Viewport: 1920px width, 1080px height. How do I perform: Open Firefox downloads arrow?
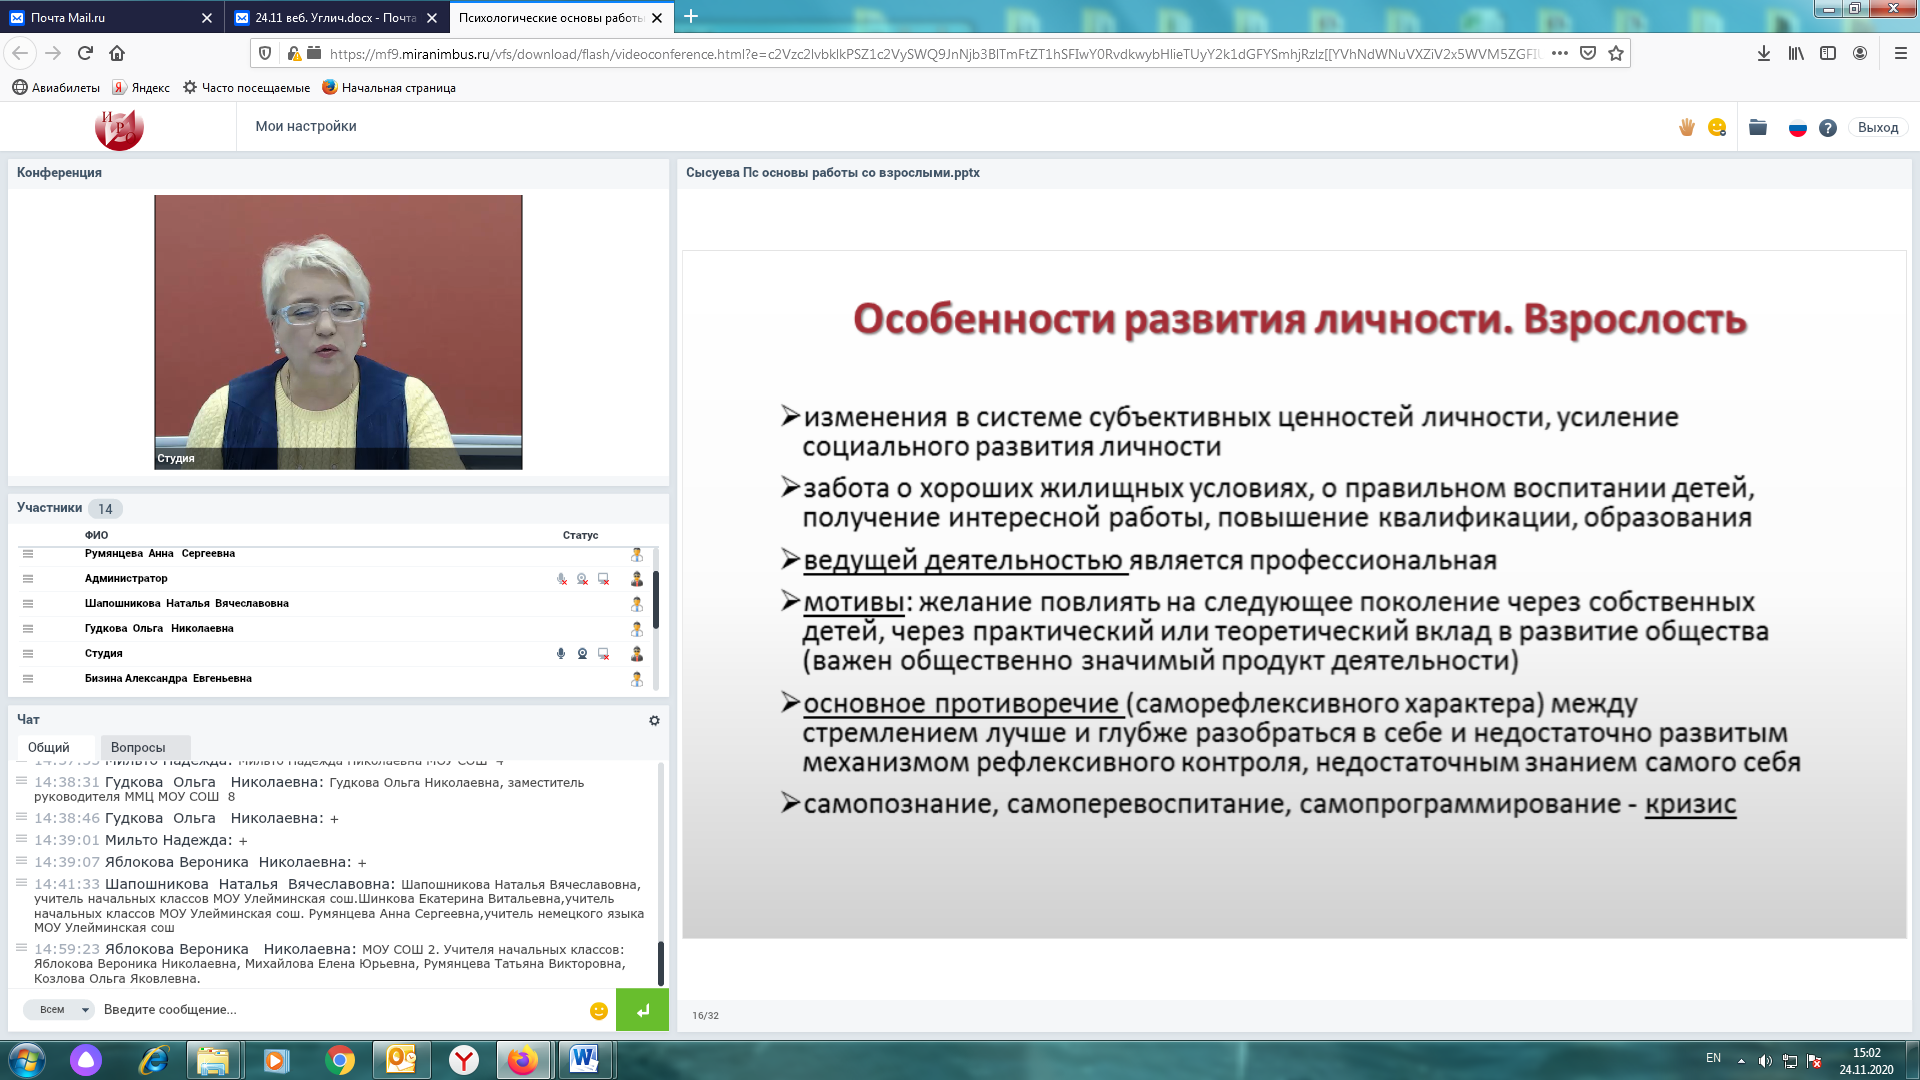point(1764,53)
